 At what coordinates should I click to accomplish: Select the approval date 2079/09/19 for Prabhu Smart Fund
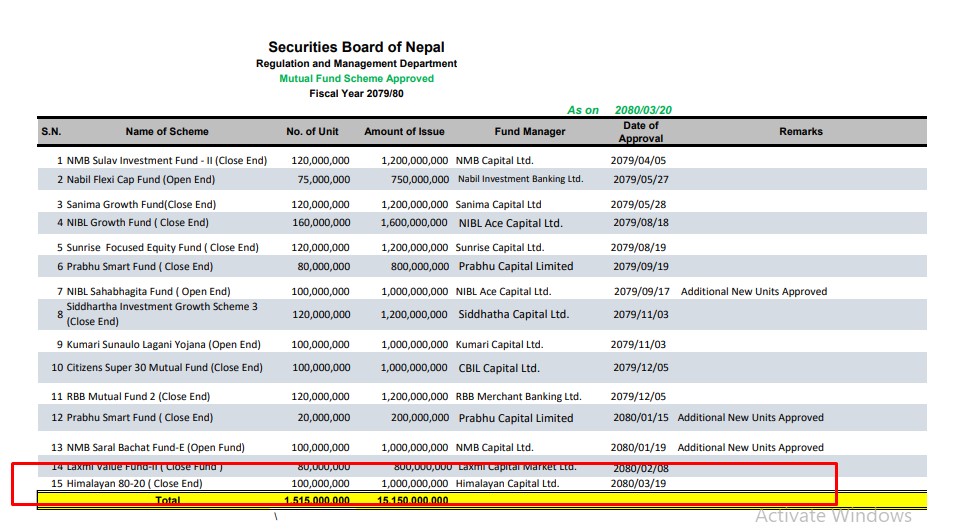pyautogui.click(x=640, y=267)
